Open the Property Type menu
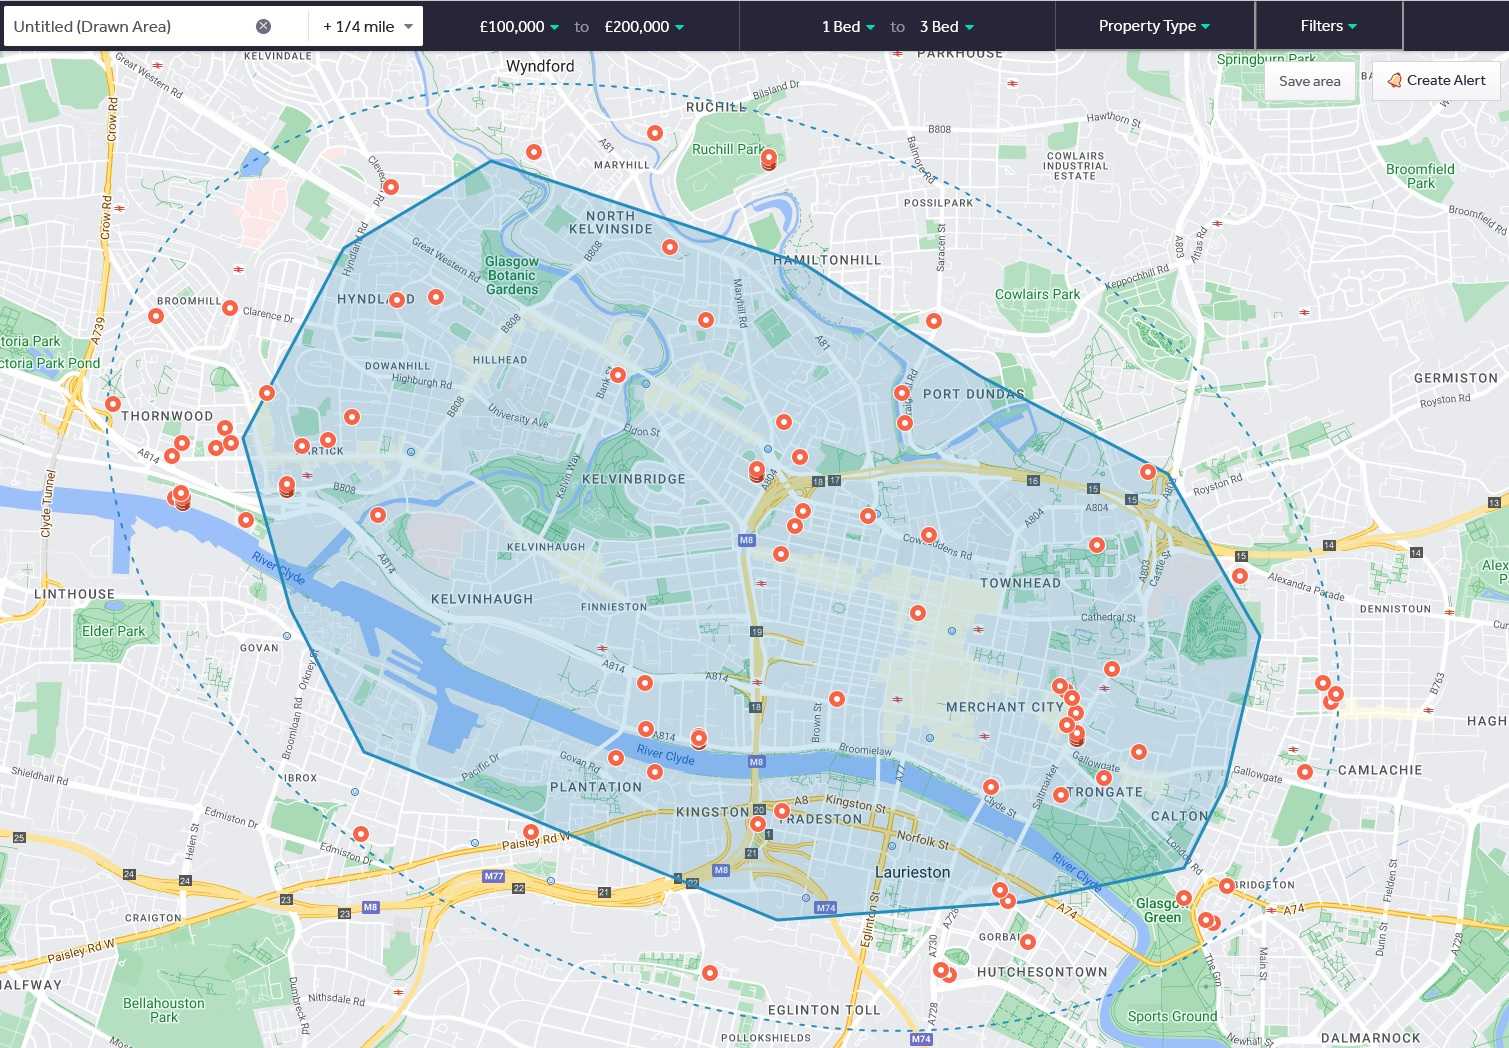Screen dimensions: 1509x1048 [x=1154, y=26]
